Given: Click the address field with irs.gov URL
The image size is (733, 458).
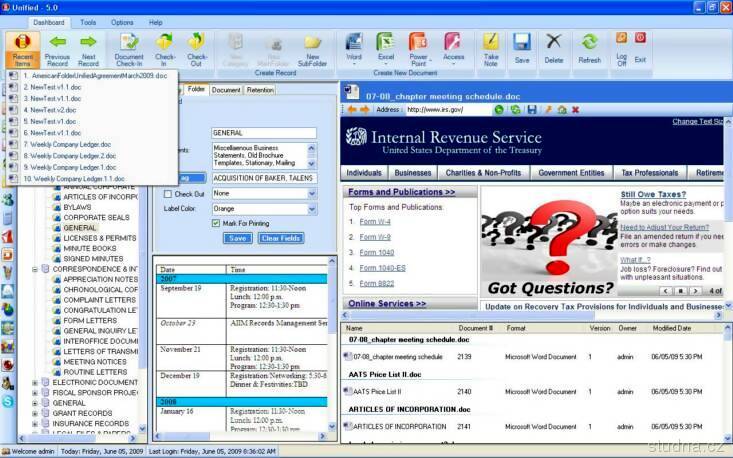Looking at the screenshot, I should (x=448, y=110).
